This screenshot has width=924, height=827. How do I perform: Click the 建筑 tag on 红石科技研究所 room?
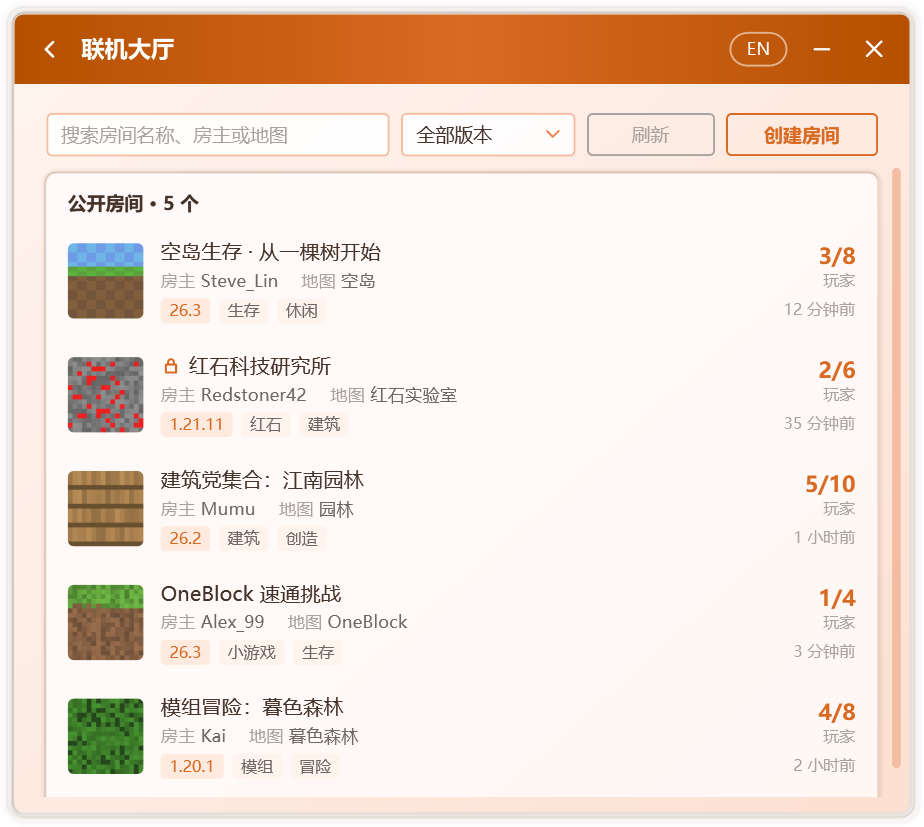click(x=324, y=424)
